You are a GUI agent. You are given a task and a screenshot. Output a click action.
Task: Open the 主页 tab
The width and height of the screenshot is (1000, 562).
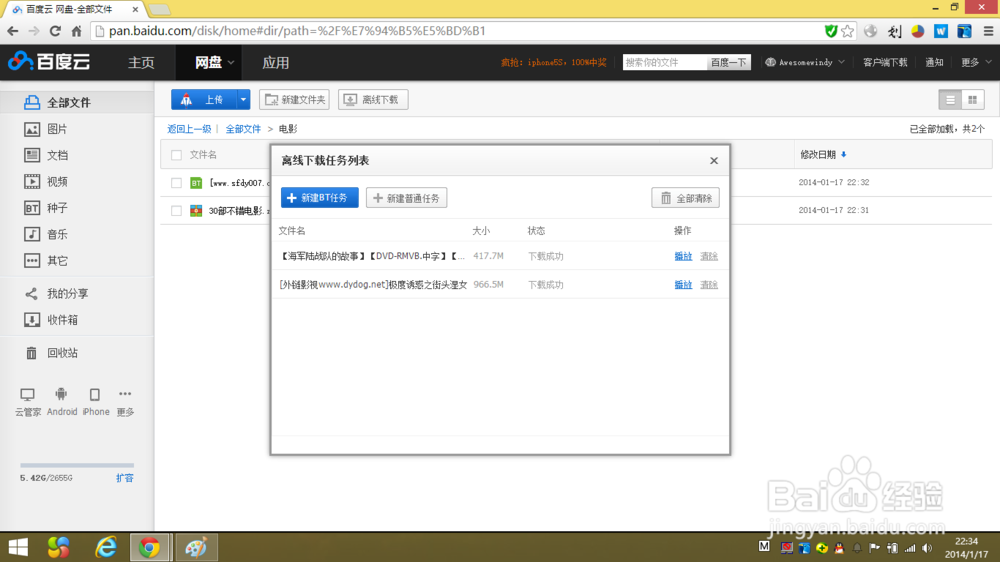[141, 63]
